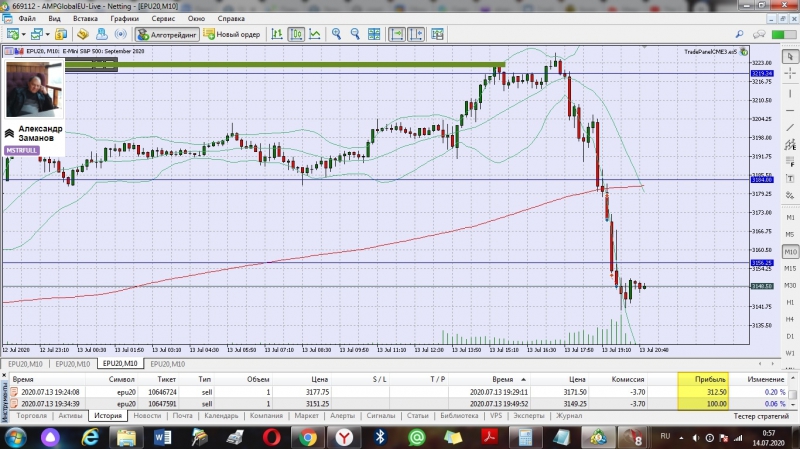Switch timeframe to M15
The height and width of the screenshot is (449, 800).
coord(790,268)
